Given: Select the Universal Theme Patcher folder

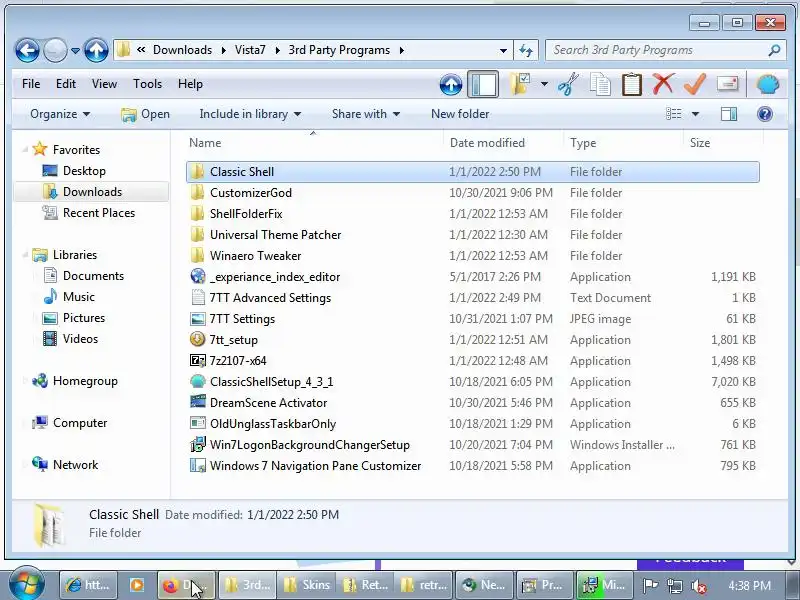Looking at the screenshot, I should coord(472,235).
